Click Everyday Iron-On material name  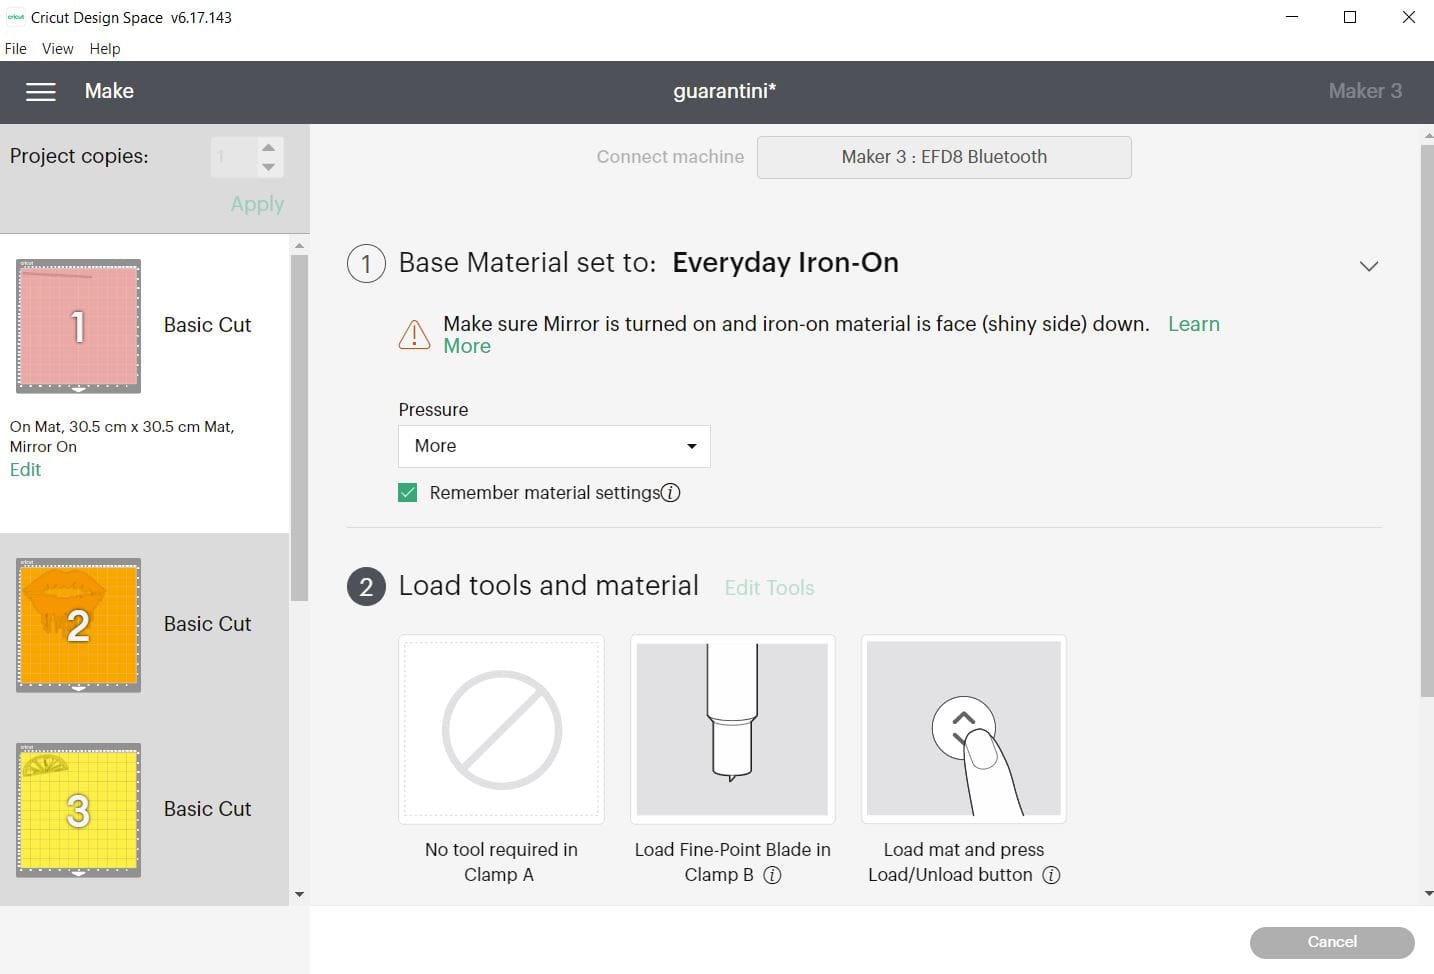(785, 263)
